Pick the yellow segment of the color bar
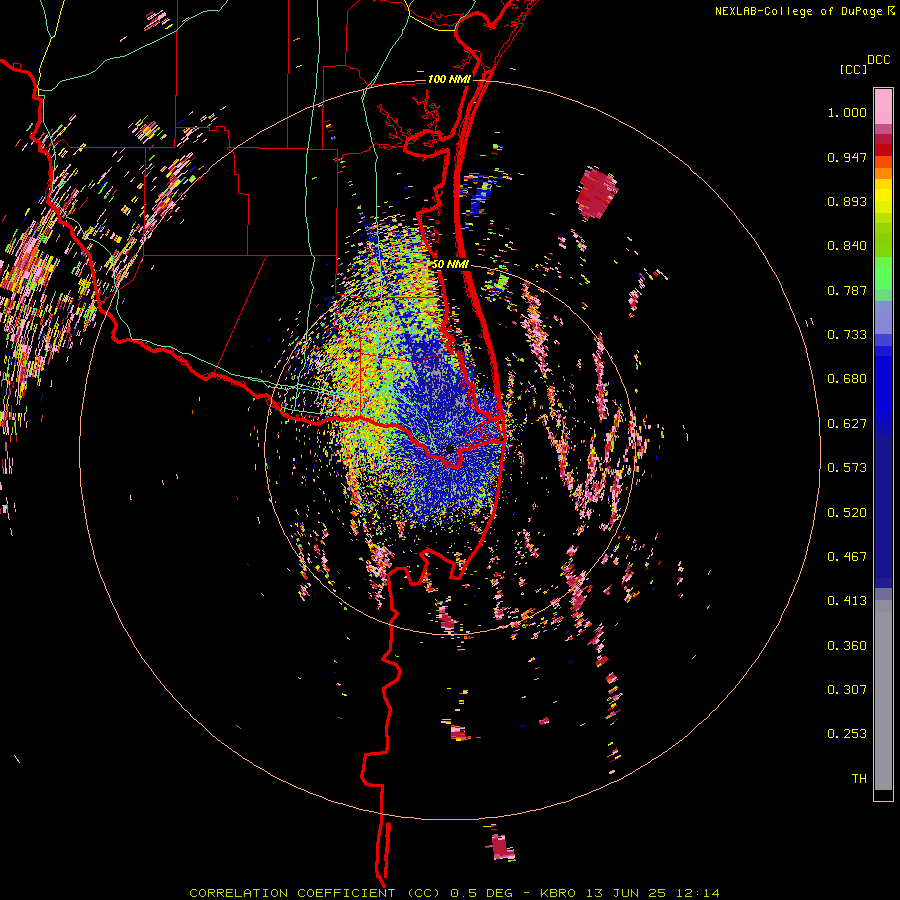This screenshot has height=900, width=900. pos(883,196)
